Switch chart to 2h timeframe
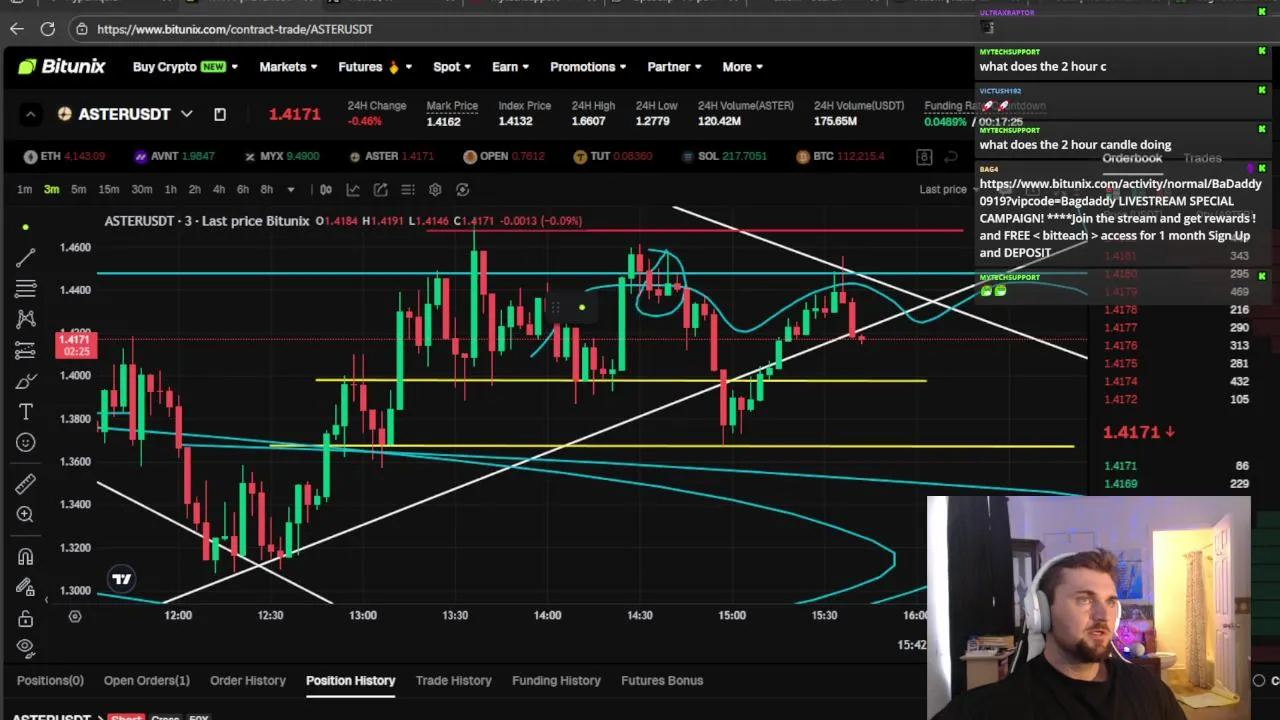 click(x=194, y=189)
